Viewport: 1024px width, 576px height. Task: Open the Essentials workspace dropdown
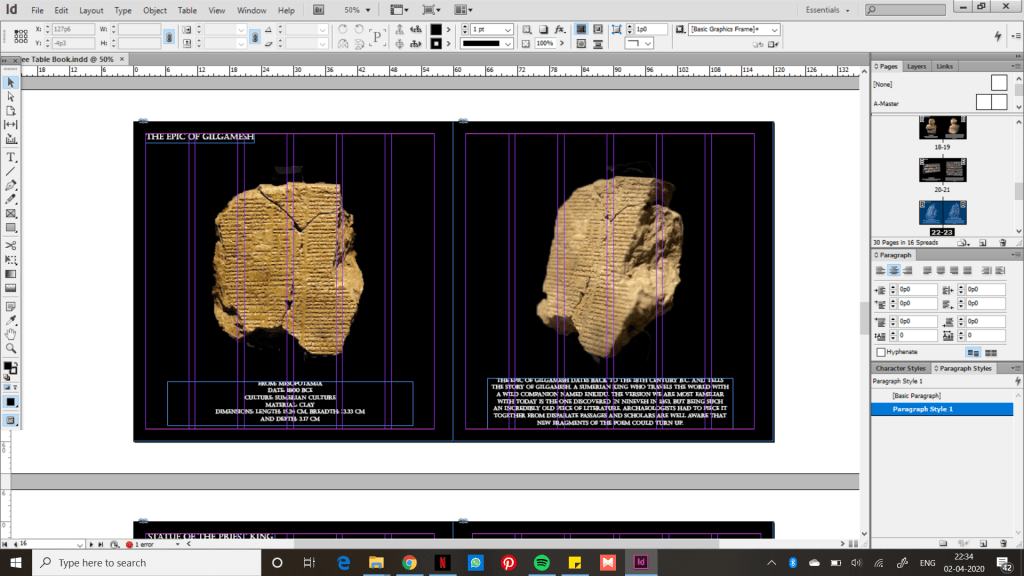click(834, 10)
